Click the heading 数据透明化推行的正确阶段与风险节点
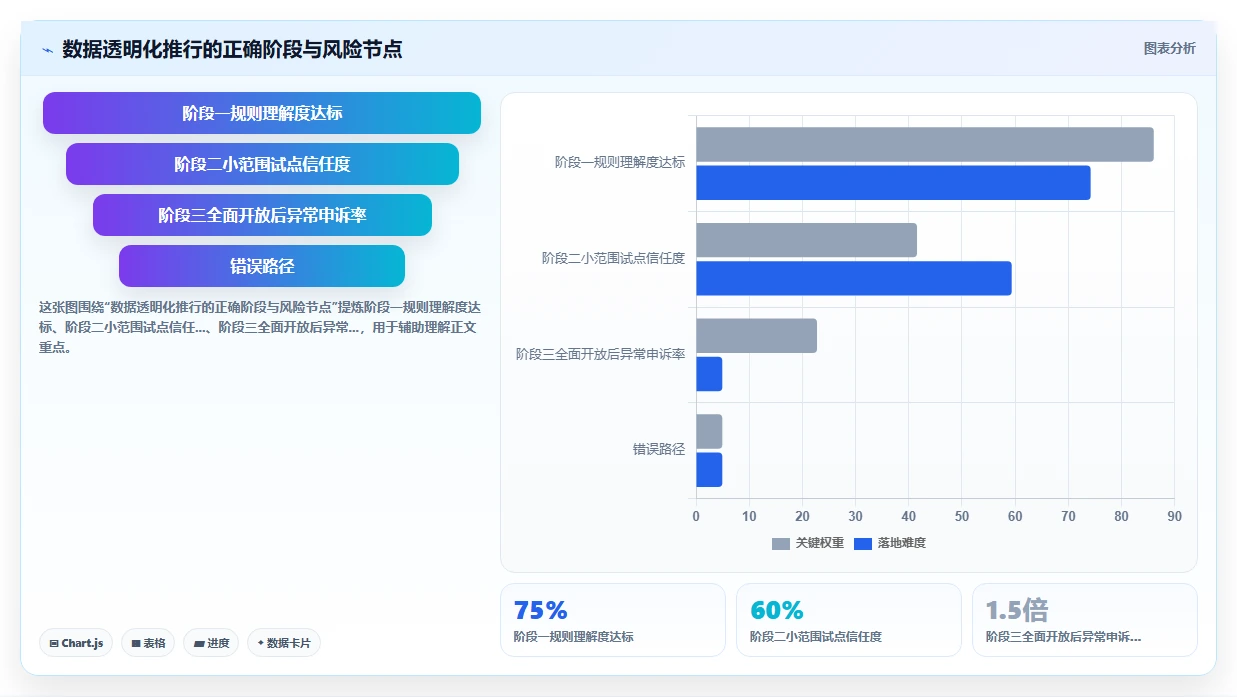This screenshot has height=697, width=1237. coord(232,49)
